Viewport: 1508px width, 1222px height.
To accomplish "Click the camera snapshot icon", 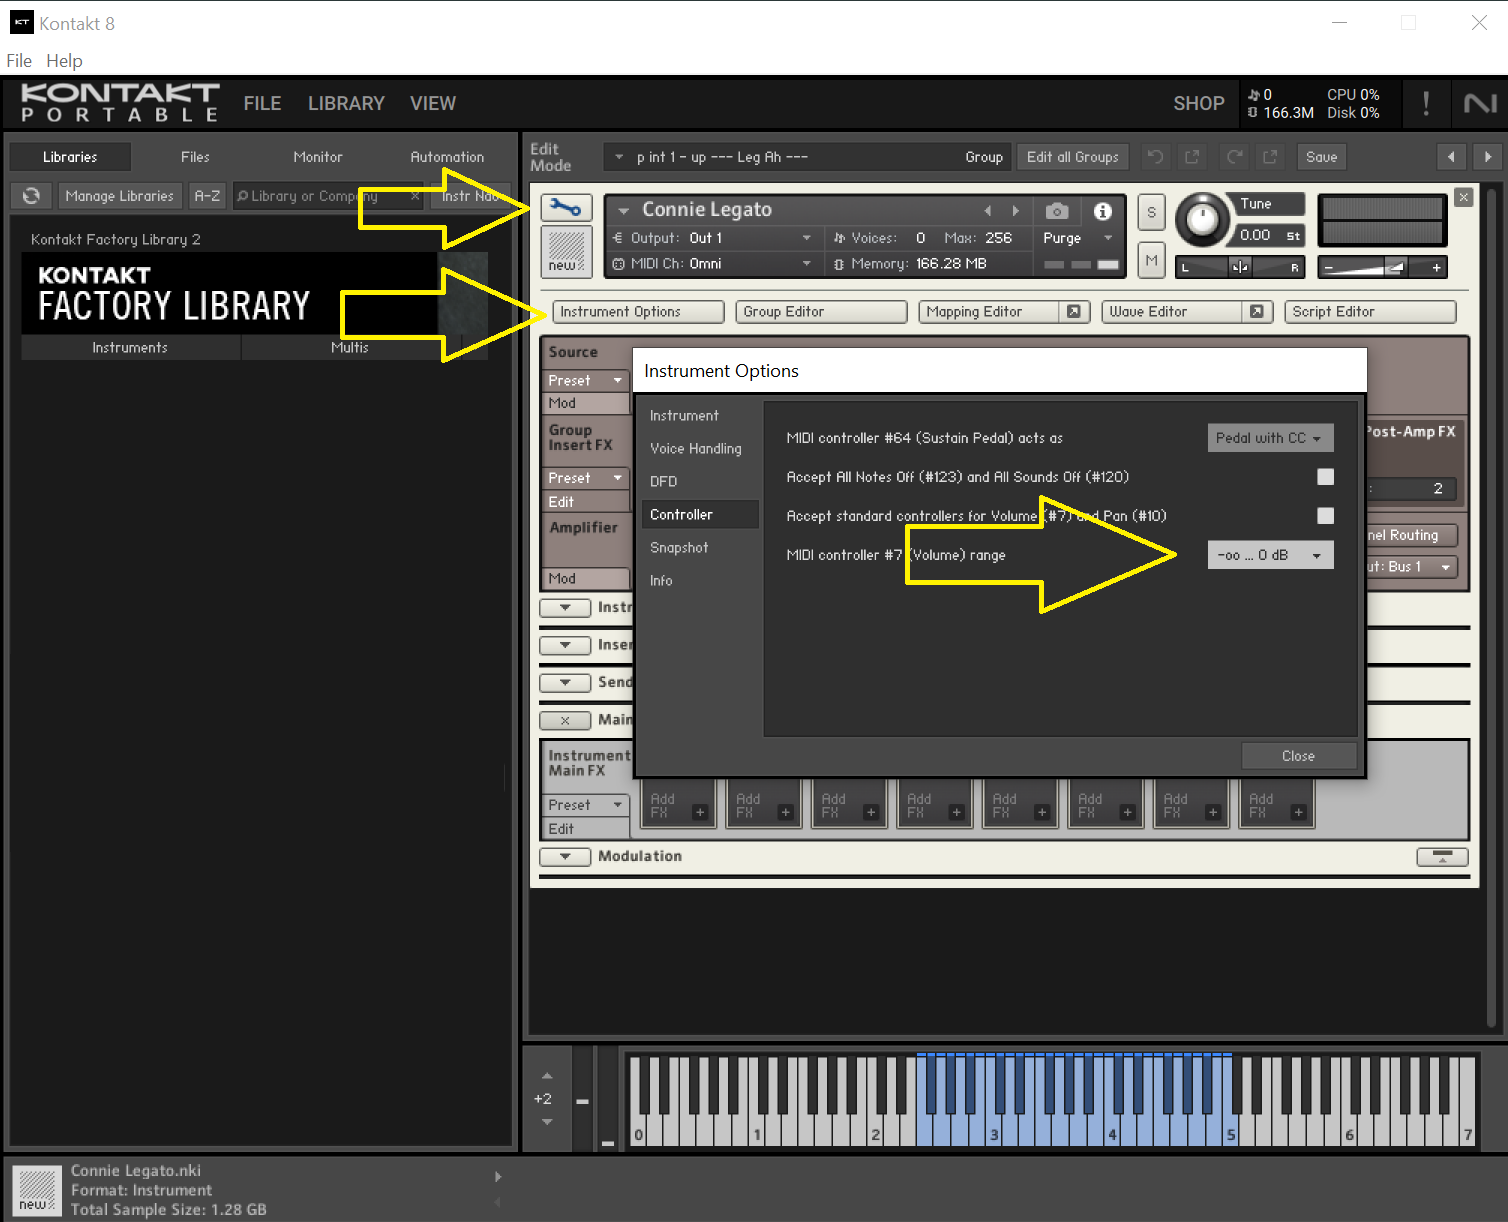I will point(1056,211).
